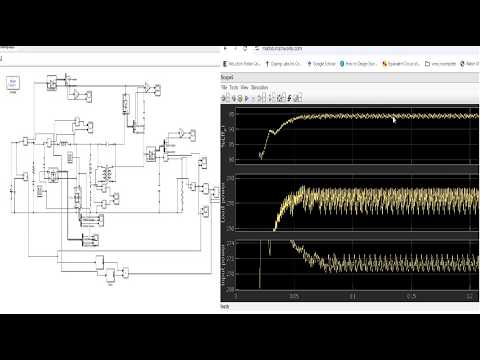Open the Google Scholar bookmark
The height and width of the screenshot is (360, 480).
(321, 63)
